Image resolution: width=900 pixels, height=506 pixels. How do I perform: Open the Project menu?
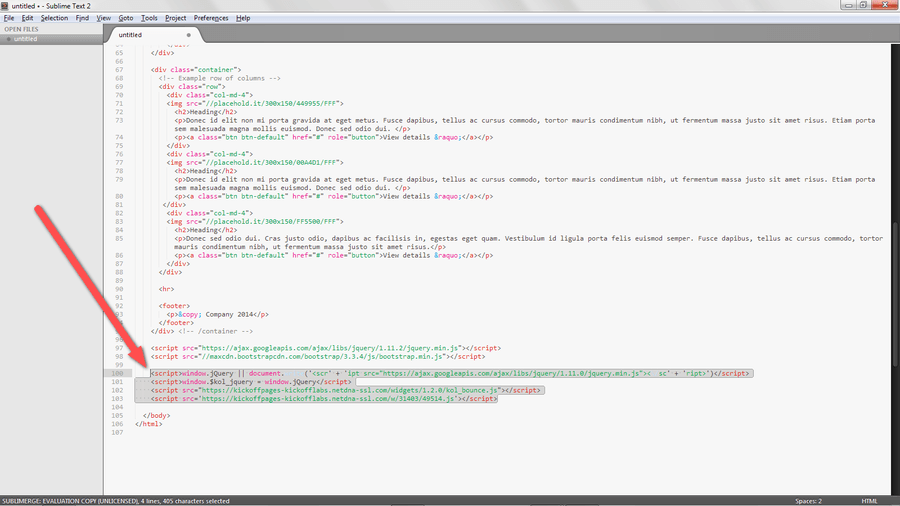pos(176,18)
